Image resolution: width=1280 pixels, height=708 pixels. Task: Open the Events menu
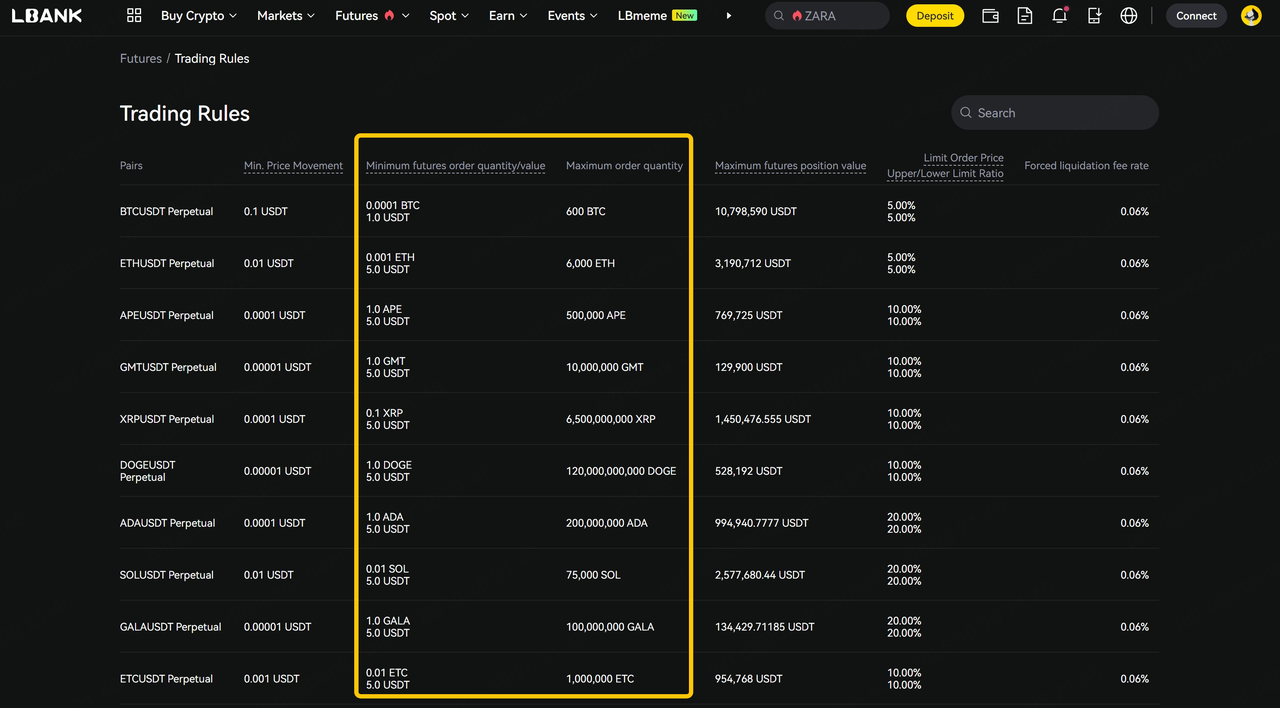(x=572, y=16)
